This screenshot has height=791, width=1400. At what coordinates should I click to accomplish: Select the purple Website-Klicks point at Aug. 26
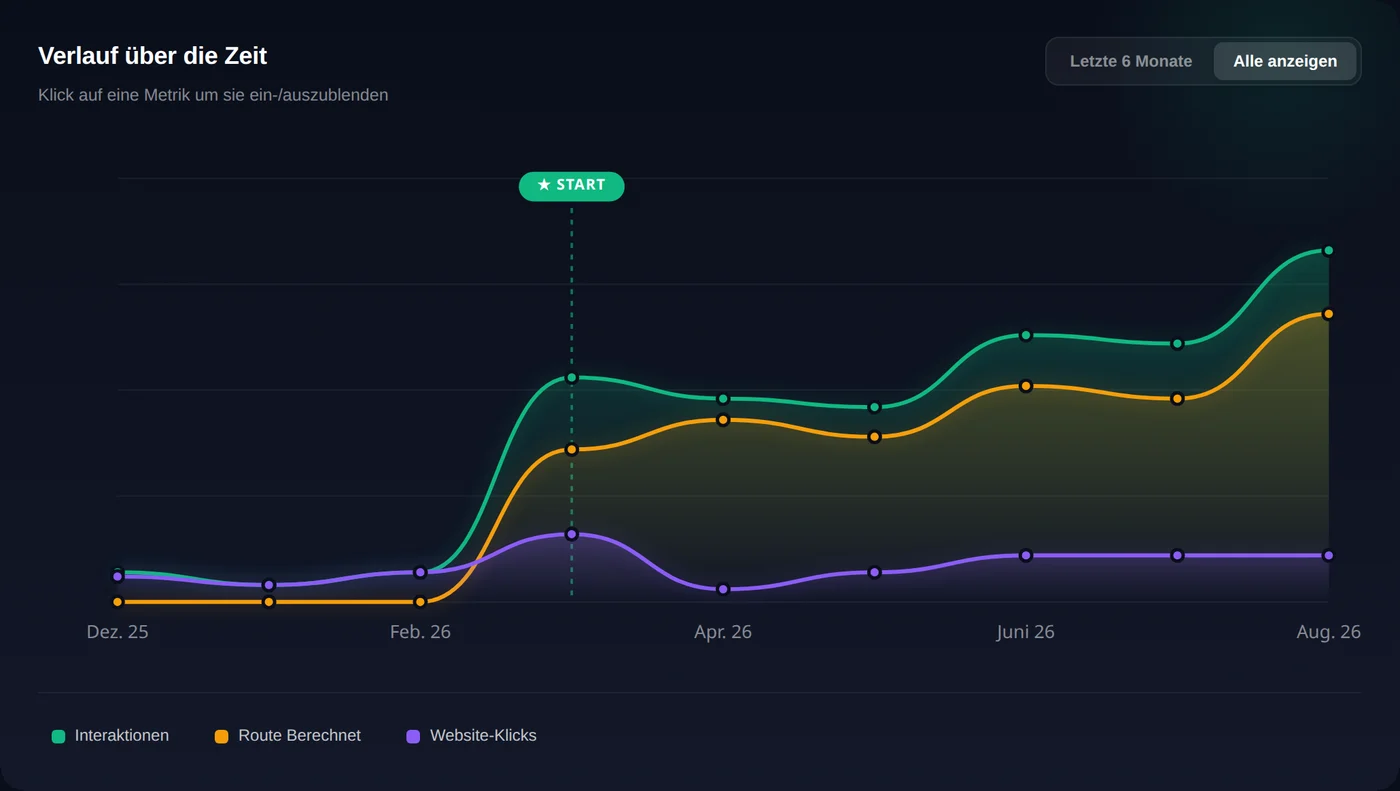pos(1328,555)
